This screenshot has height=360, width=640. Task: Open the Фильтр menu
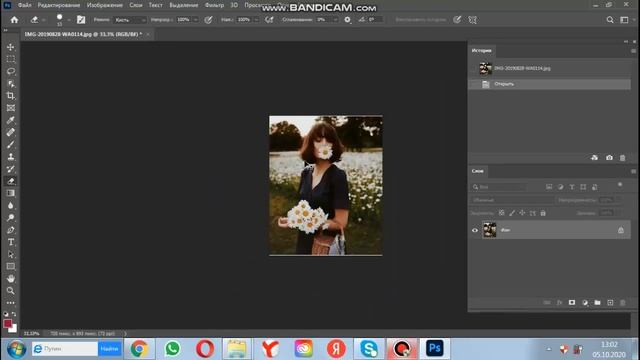[214, 5]
